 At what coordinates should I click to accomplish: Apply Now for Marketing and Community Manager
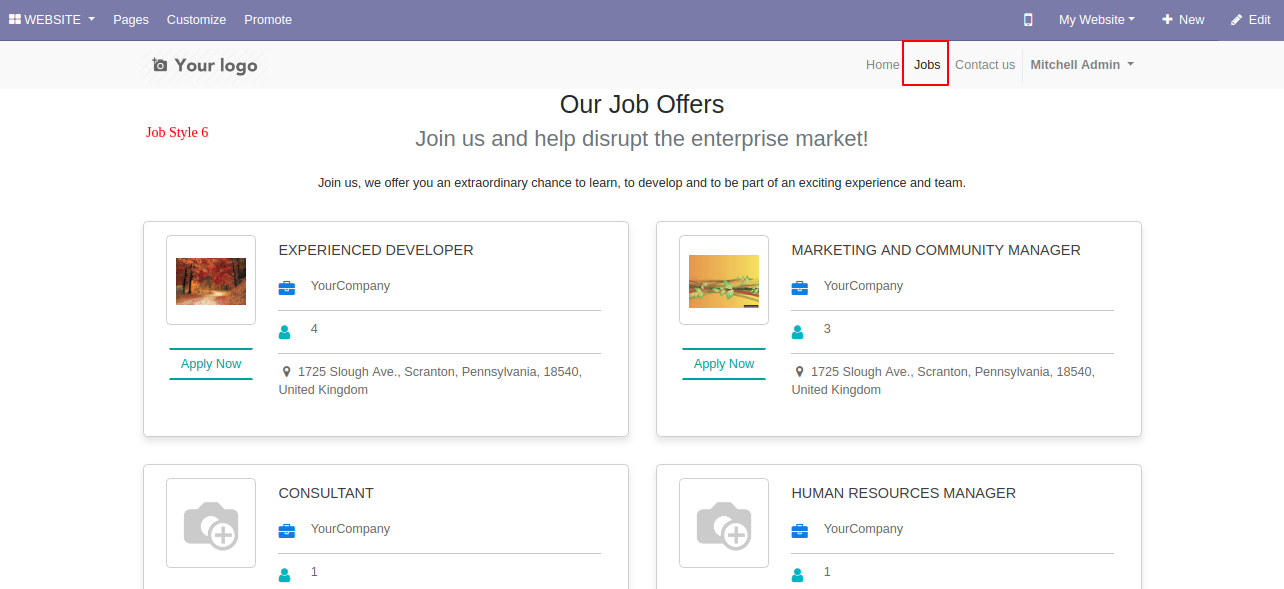pos(724,364)
